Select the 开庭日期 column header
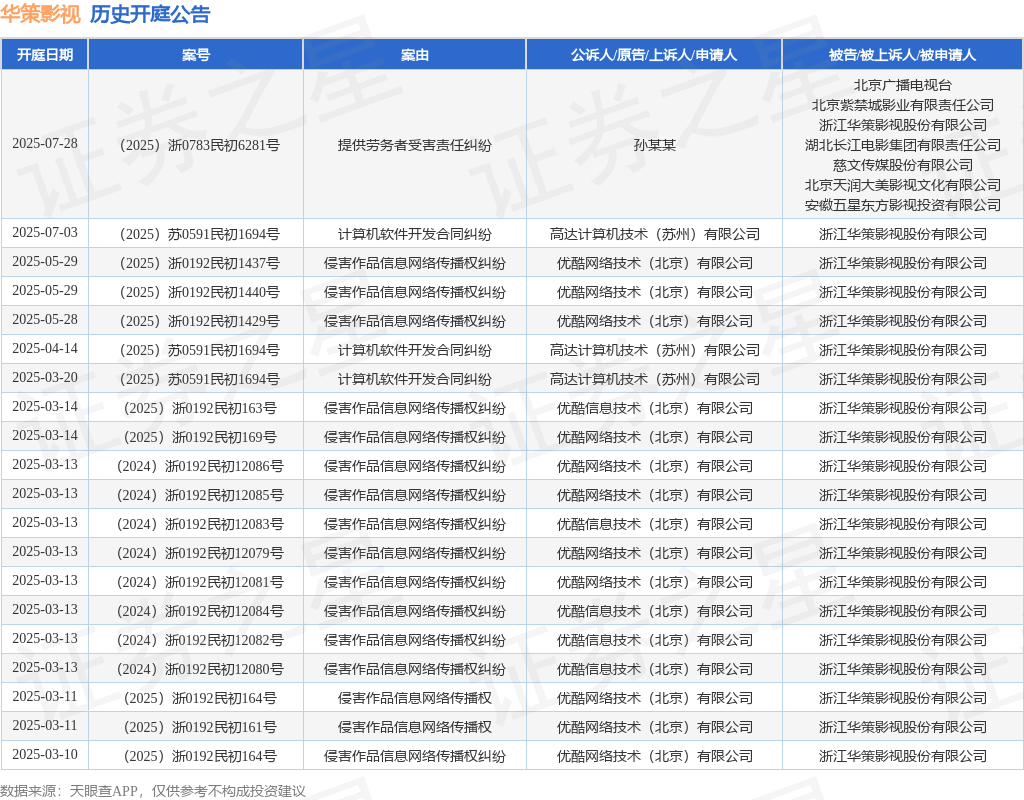This screenshot has height=800, width=1024. click(x=44, y=55)
